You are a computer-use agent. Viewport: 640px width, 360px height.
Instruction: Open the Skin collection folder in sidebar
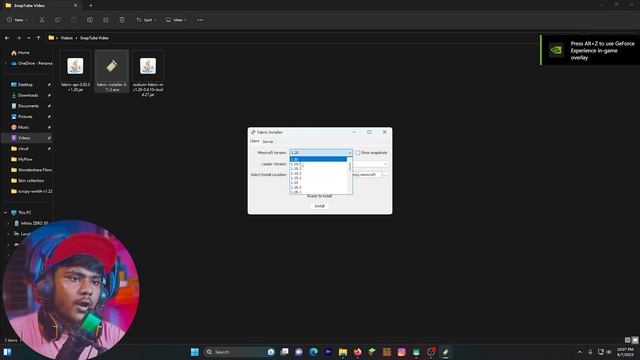coord(31,180)
